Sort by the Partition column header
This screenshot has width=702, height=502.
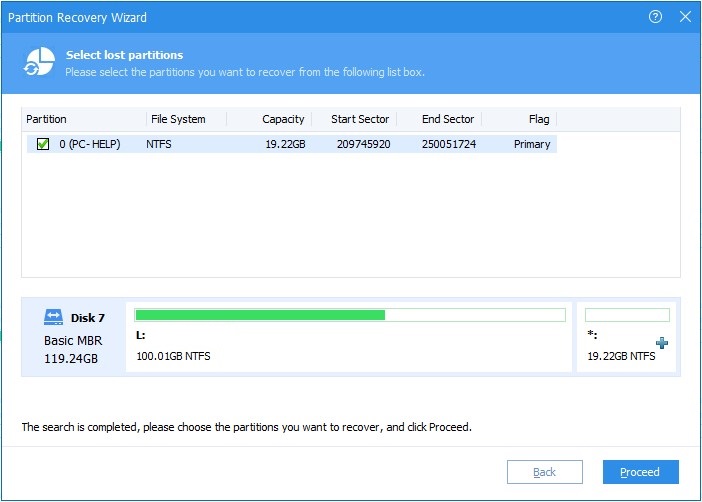click(x=47, y=119)
